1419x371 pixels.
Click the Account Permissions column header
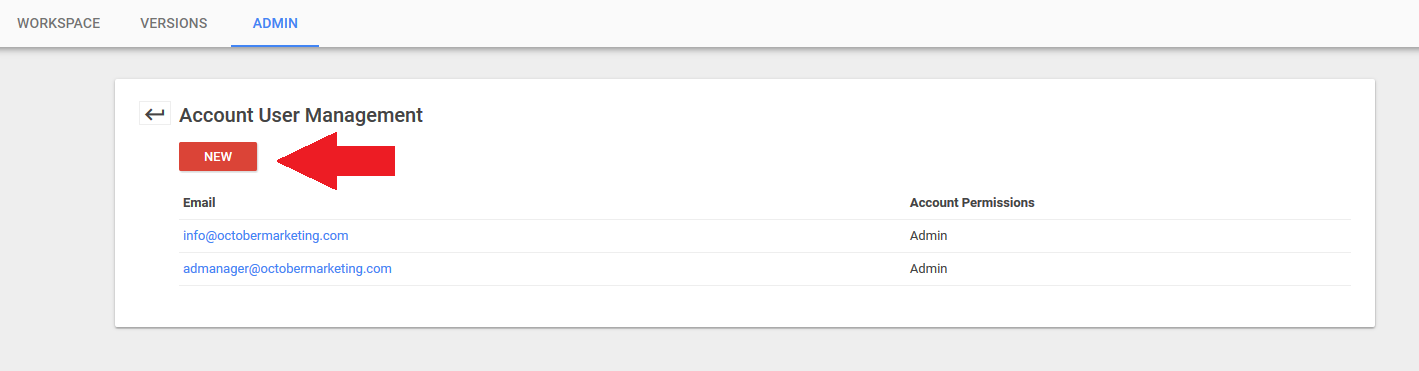972,203
